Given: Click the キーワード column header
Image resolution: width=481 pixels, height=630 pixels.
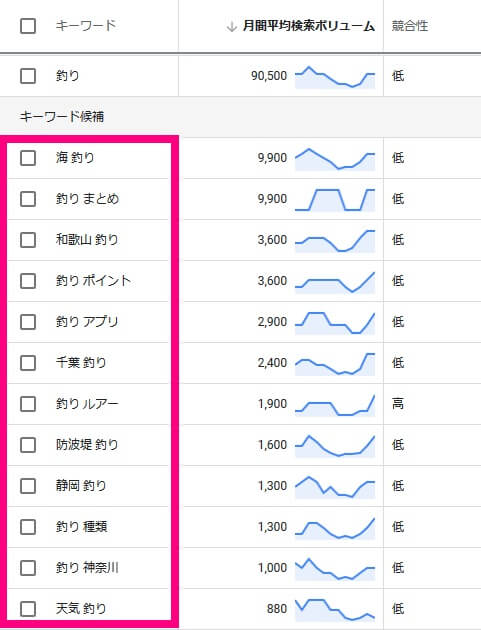Looking at the screenshot, I should coord(86,26).
